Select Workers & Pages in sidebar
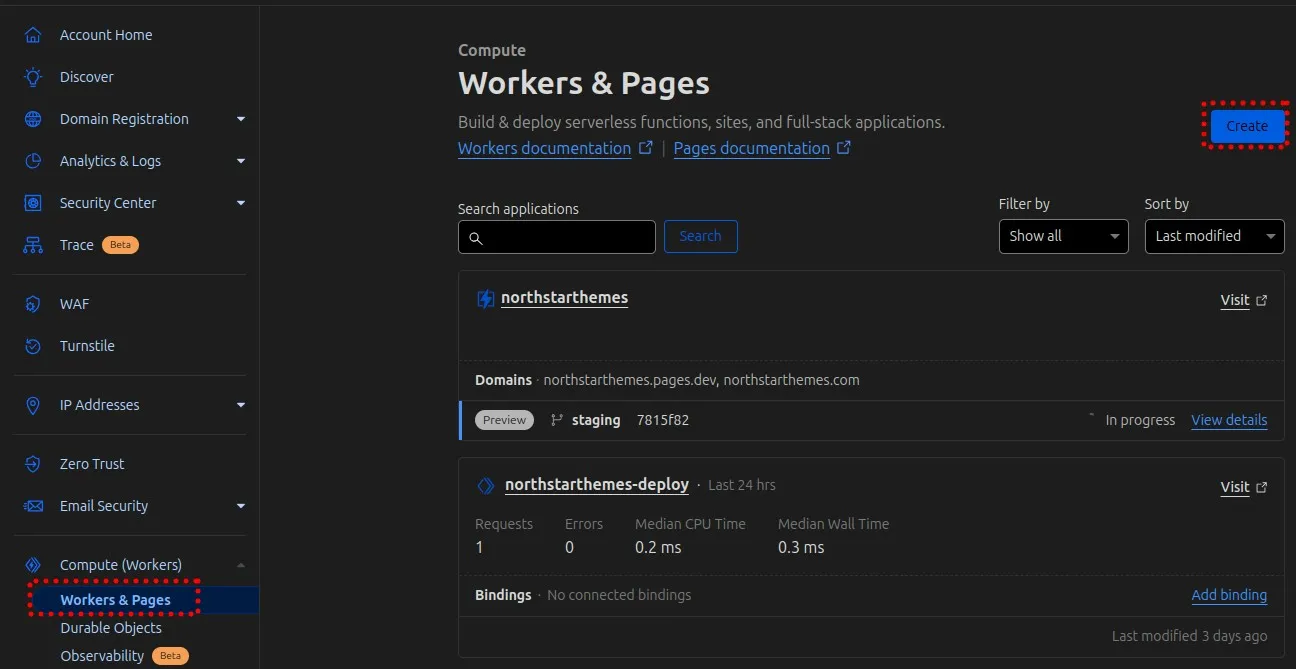This screenshot has height=669, width=1296. coord(115,600)
